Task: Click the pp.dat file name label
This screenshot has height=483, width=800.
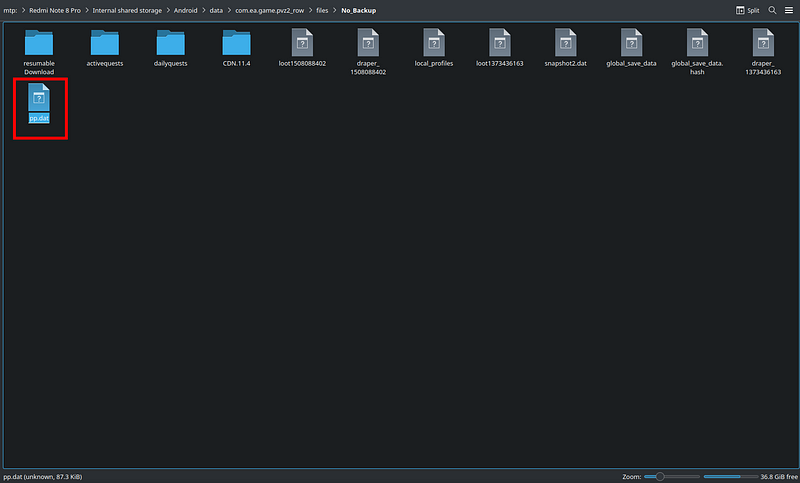Action: [39, 118]
